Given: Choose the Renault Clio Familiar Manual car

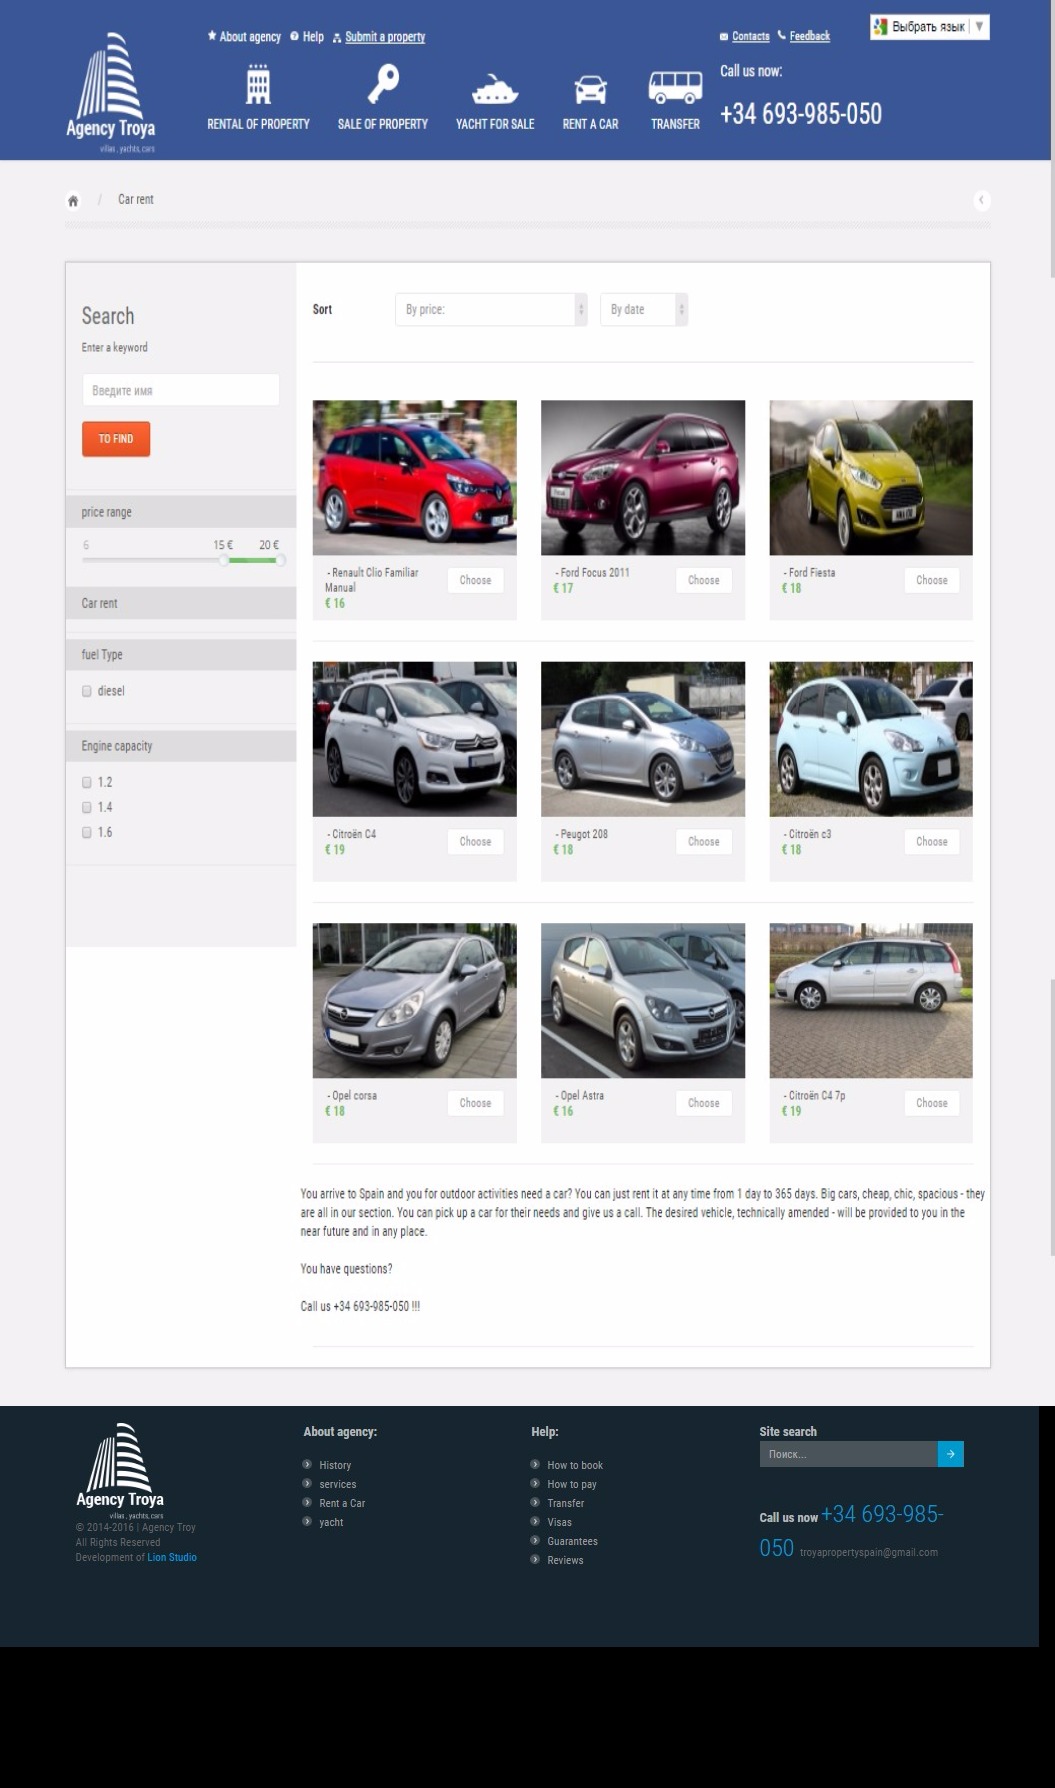Looking at the screenshot, I should click(x=475, y=580).
